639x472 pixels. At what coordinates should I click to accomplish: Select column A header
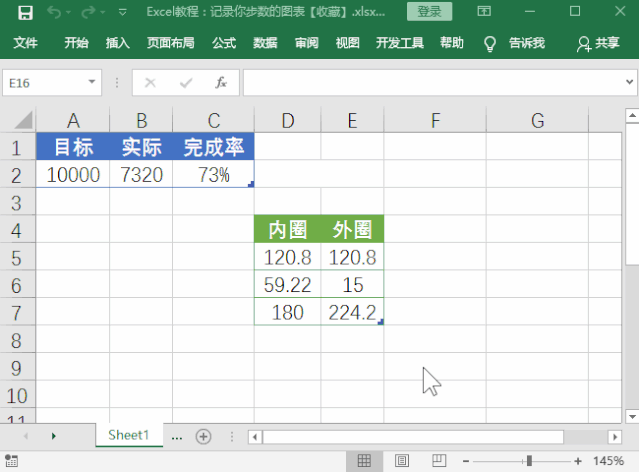pyautogui.click(x=73, y=121)
